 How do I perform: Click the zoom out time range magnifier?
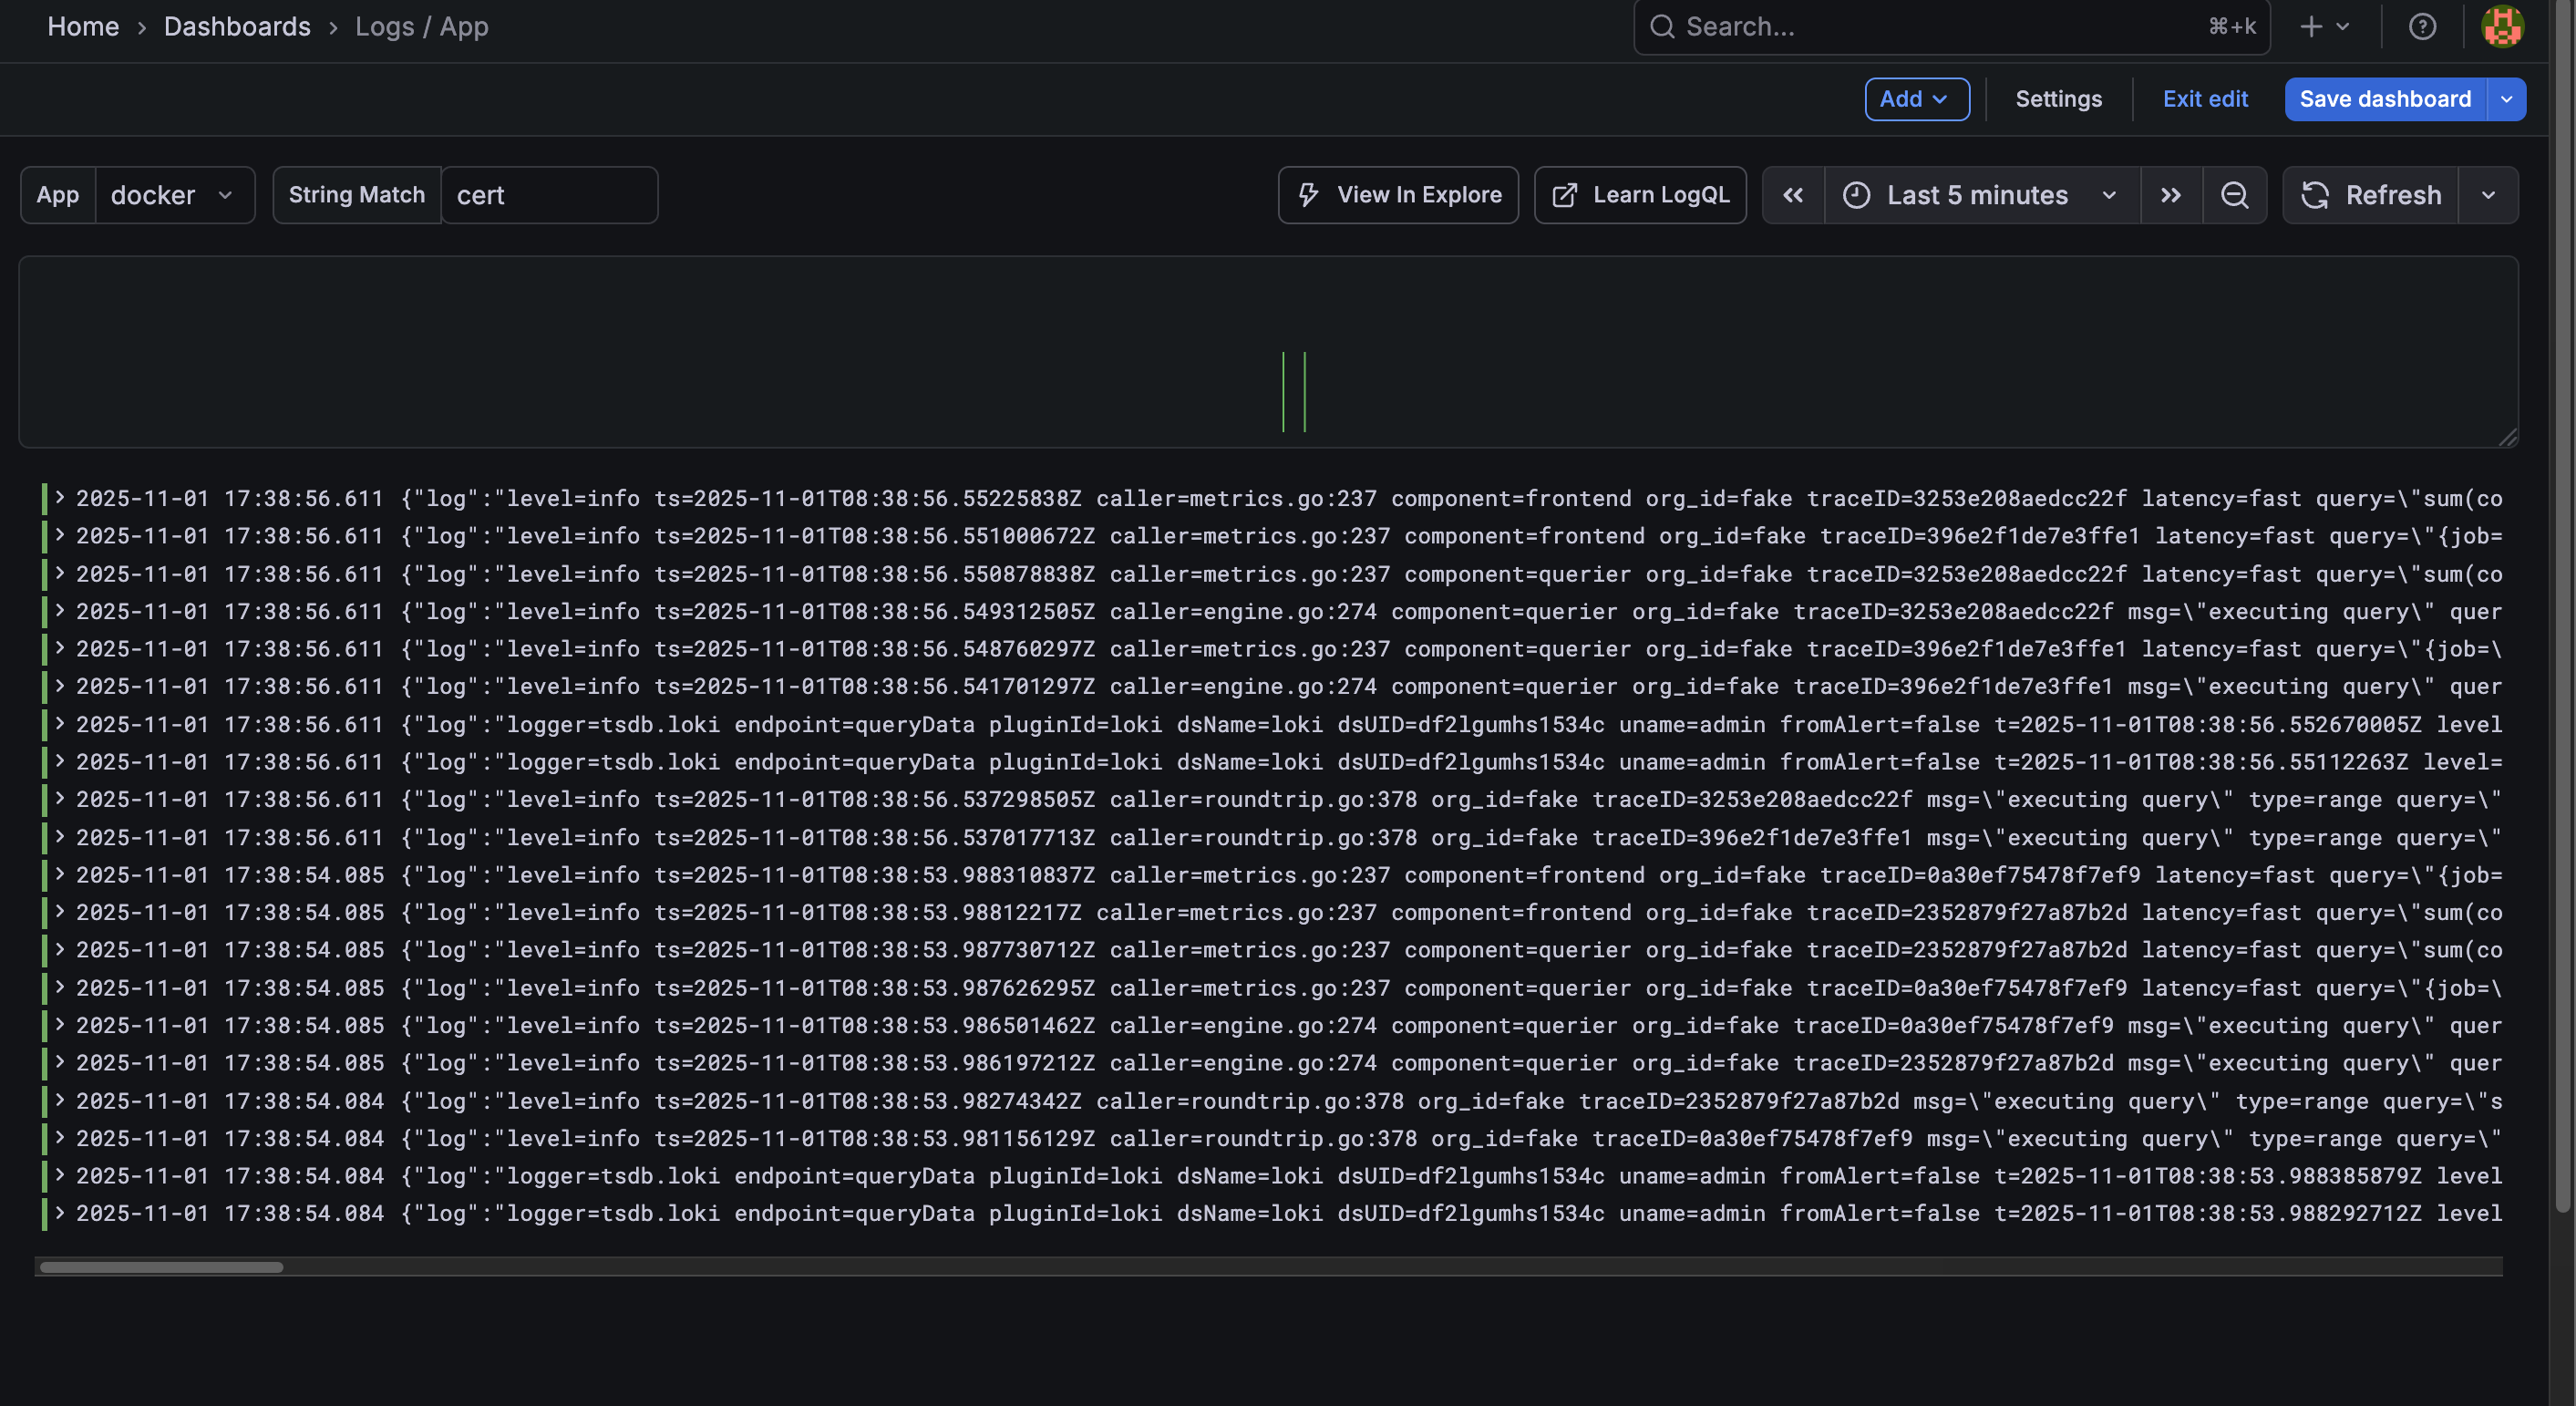[2236, 195]
